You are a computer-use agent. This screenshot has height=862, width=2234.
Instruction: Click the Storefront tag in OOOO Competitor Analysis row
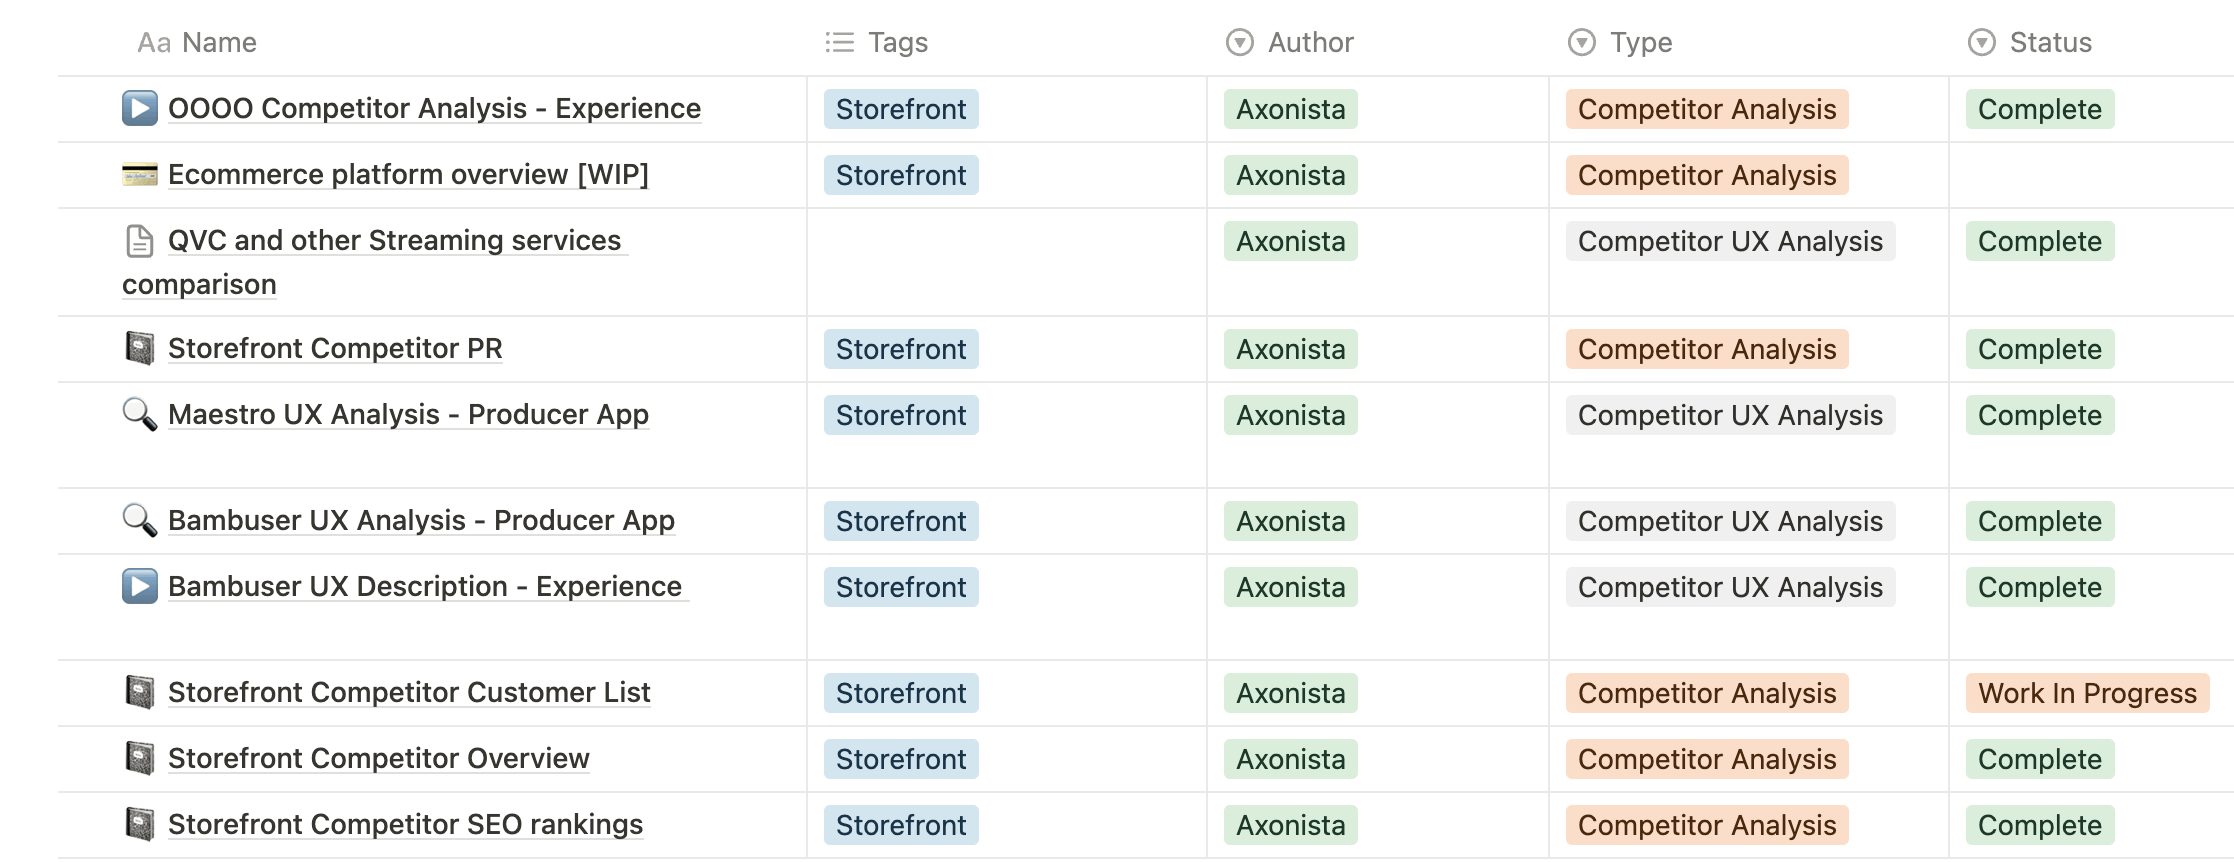pyautogui.click(x=901, y=109)
